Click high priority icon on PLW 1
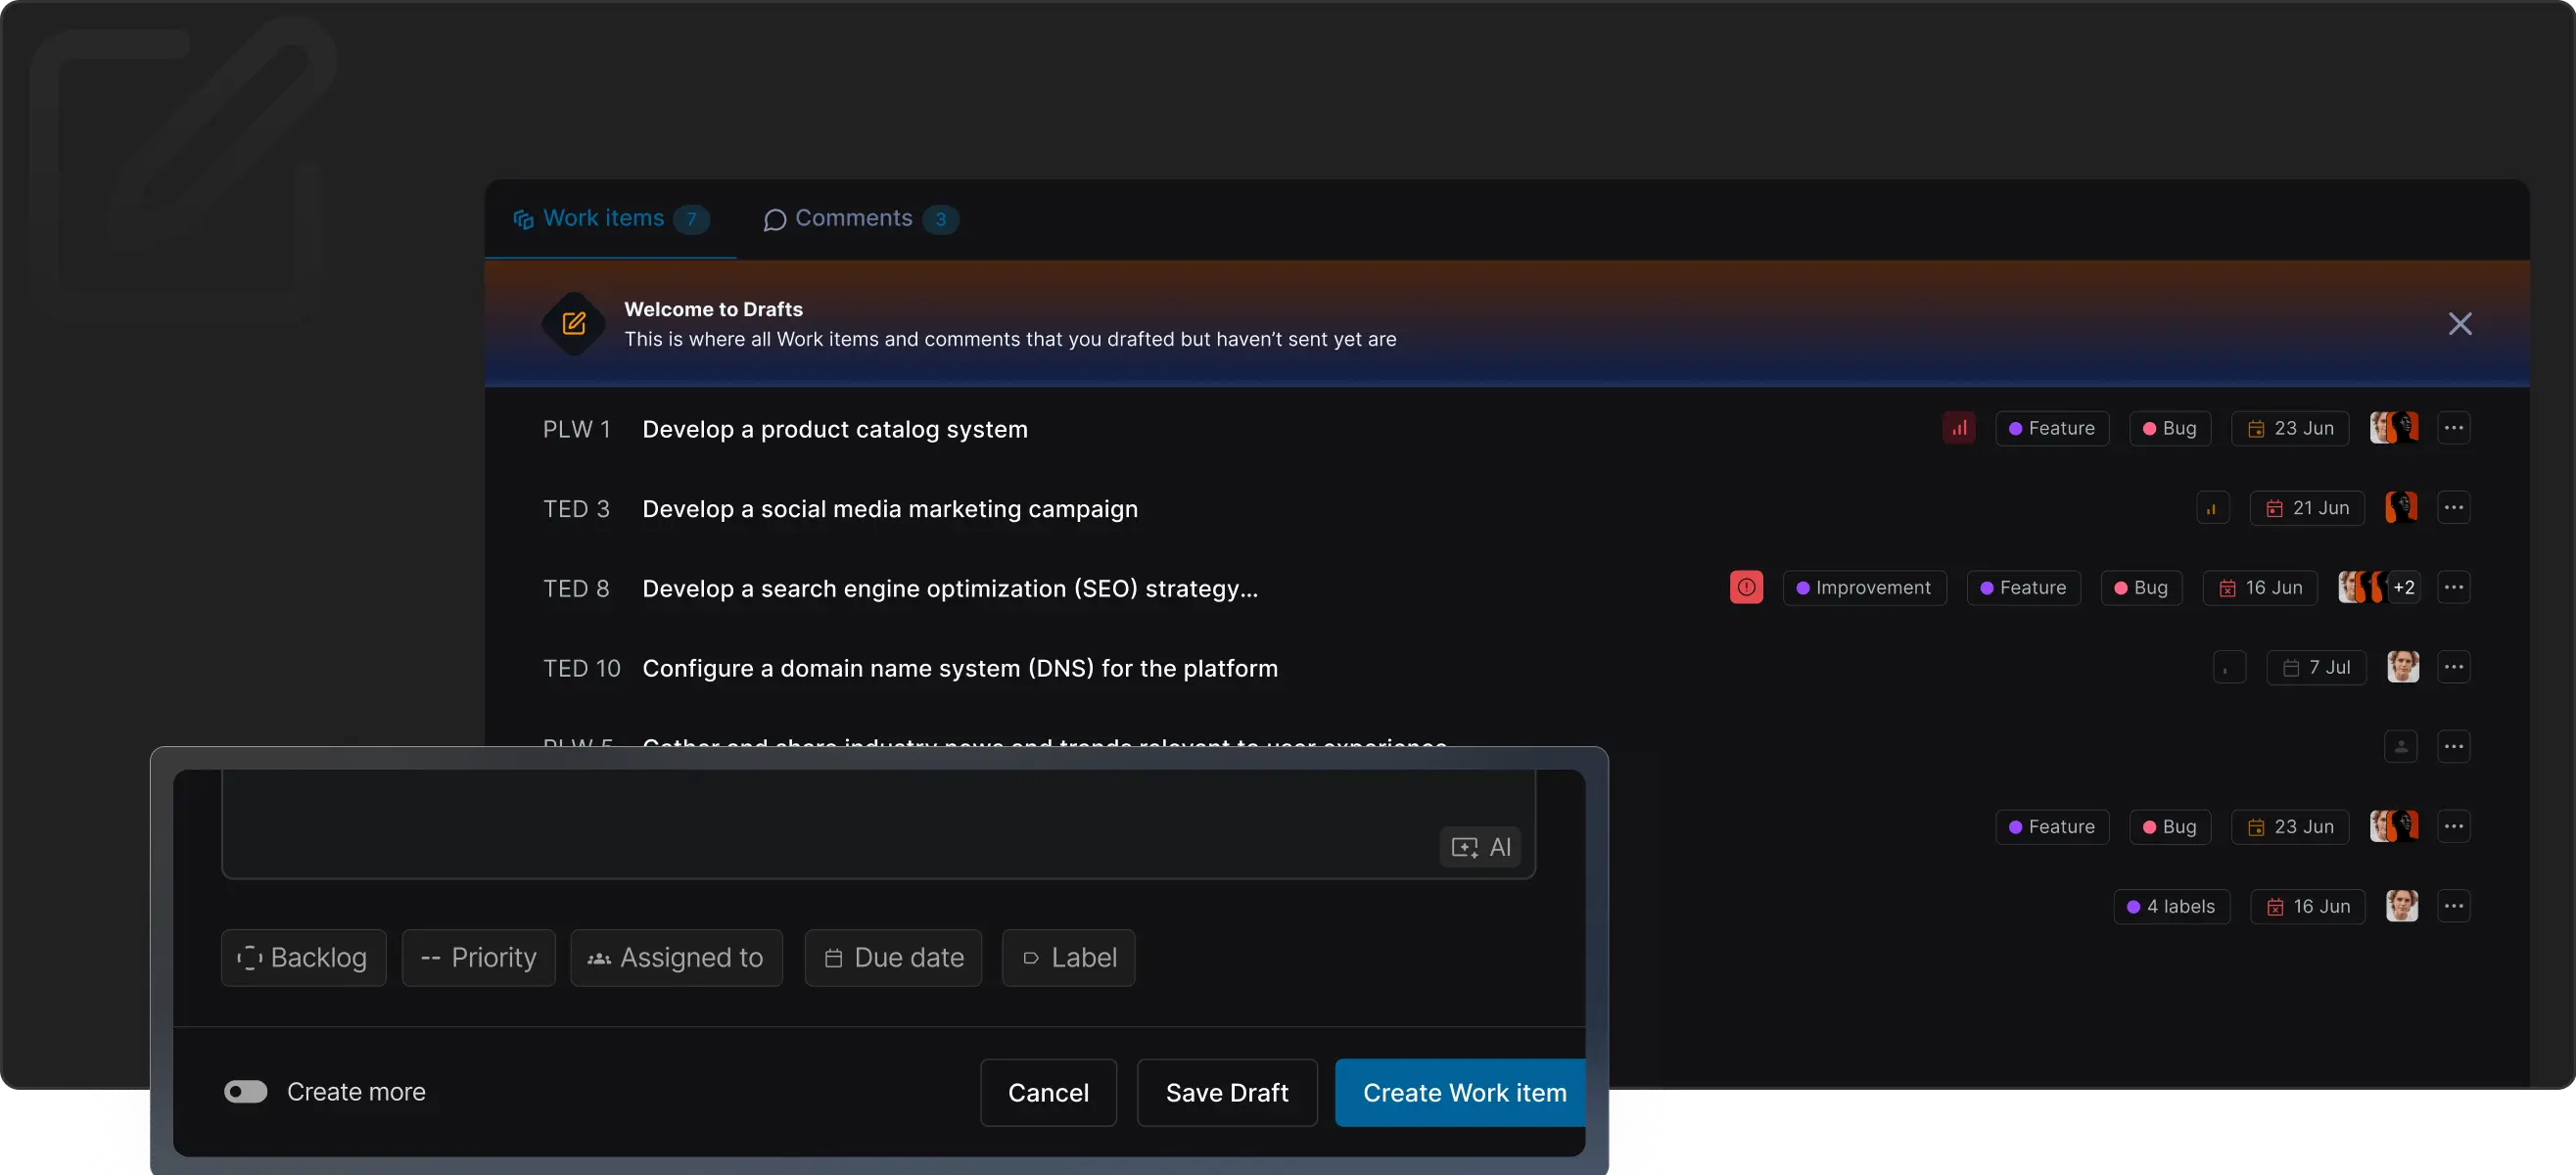 pos(1958,428)
